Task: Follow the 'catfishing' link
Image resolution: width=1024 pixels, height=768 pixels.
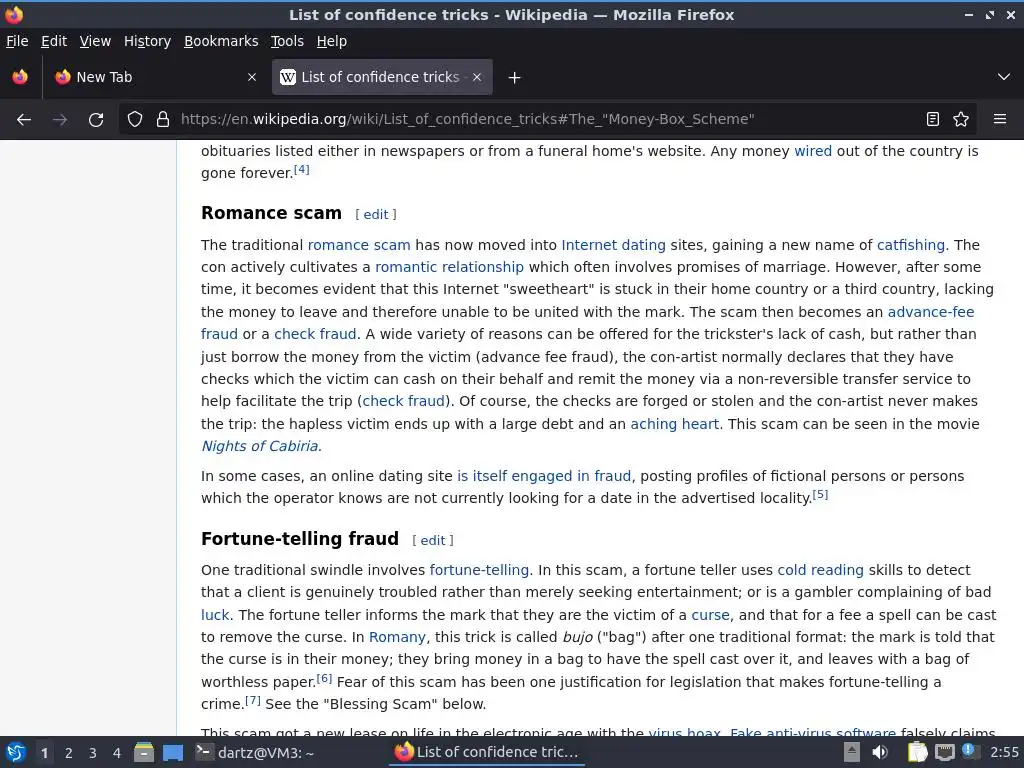Action: click(x=910, y=246)
